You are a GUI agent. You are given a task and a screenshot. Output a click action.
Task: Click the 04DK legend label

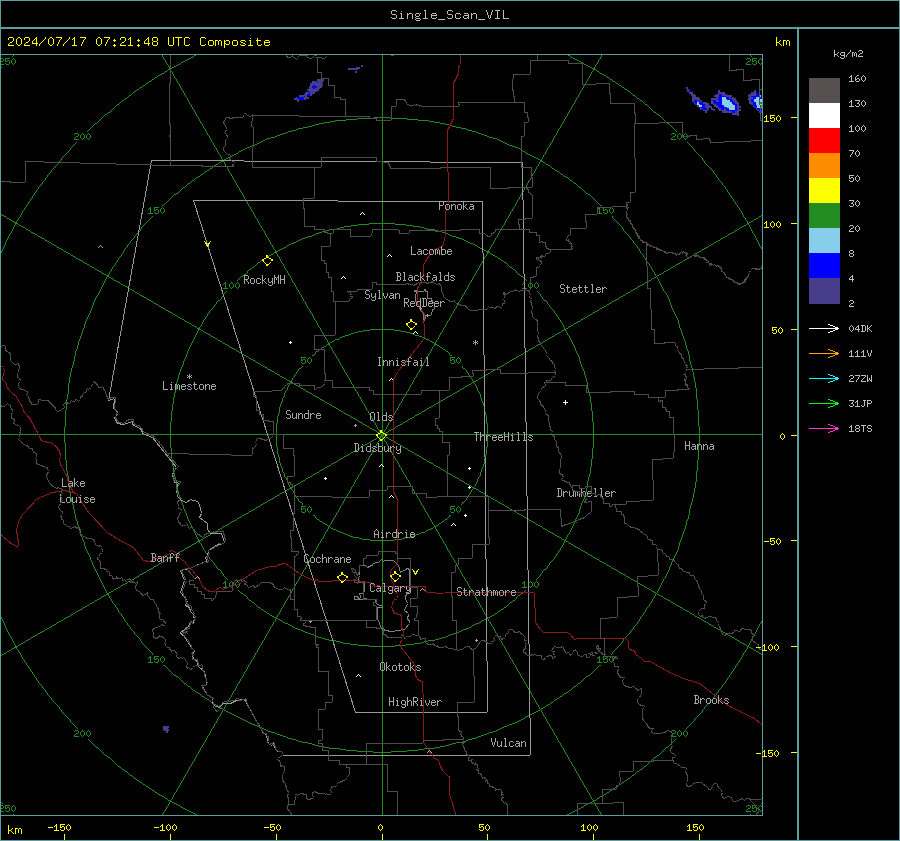(860, 328)
